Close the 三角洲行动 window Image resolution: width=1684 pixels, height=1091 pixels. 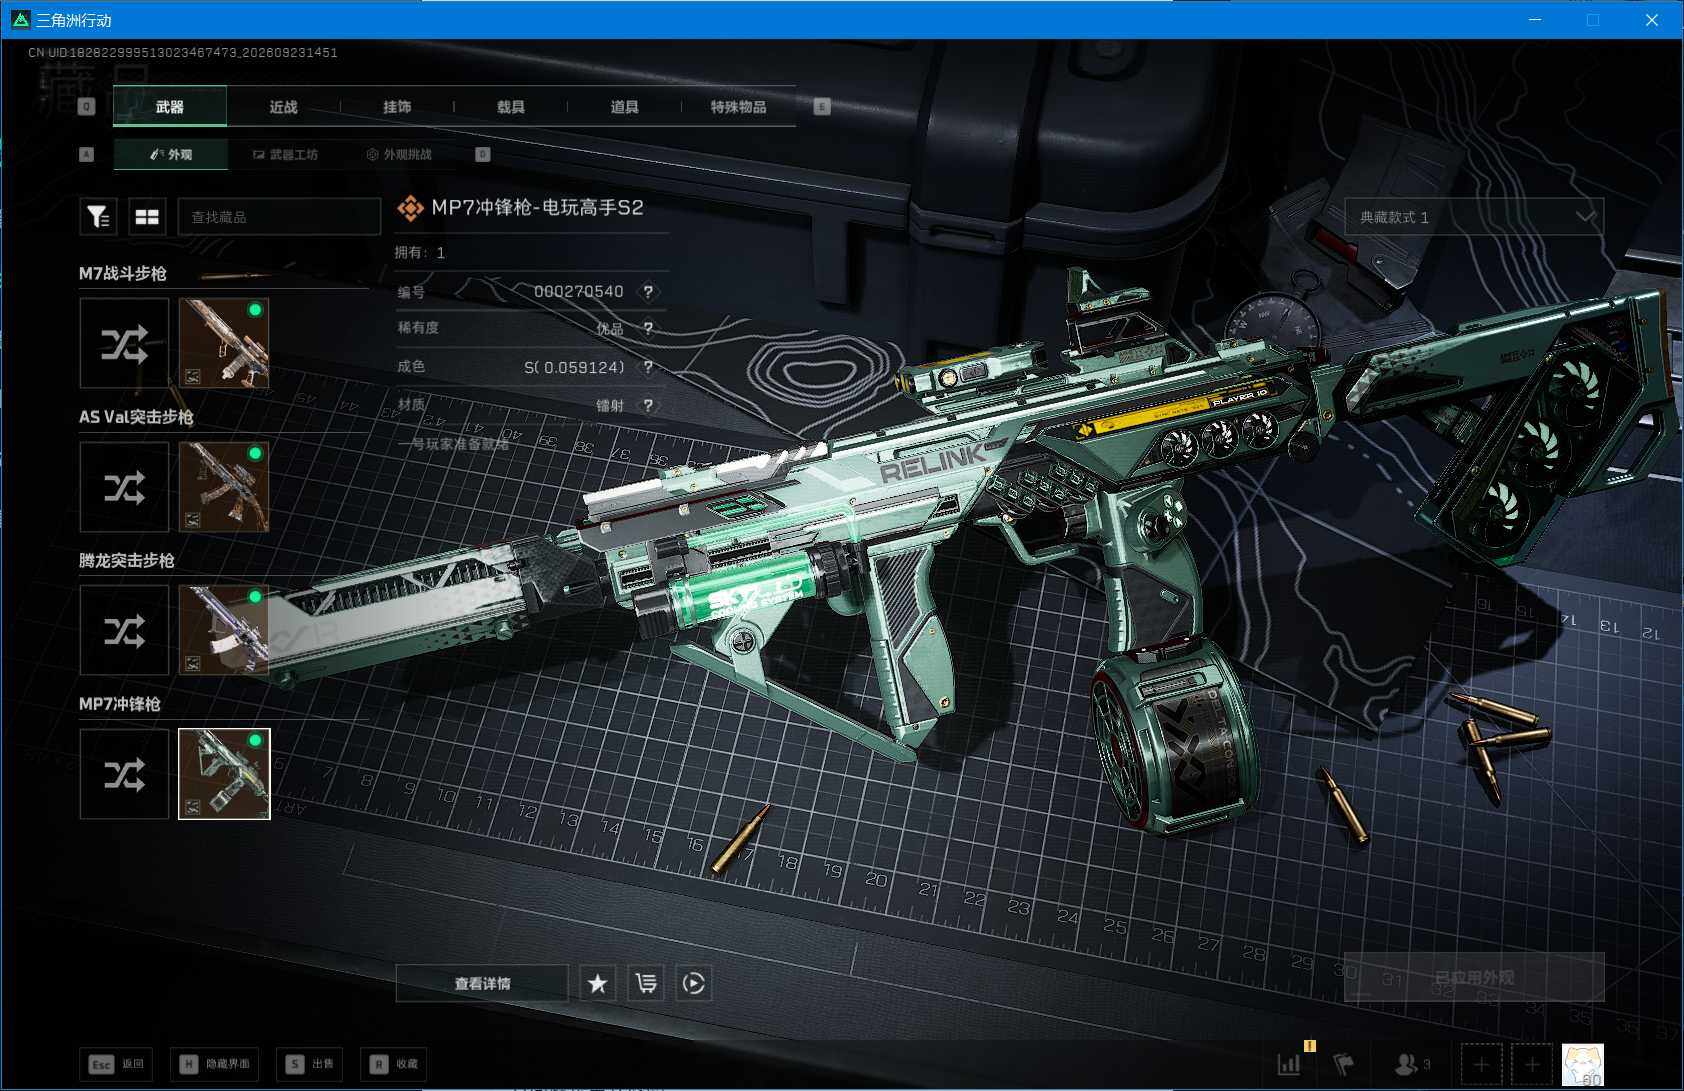point(1651,20)
